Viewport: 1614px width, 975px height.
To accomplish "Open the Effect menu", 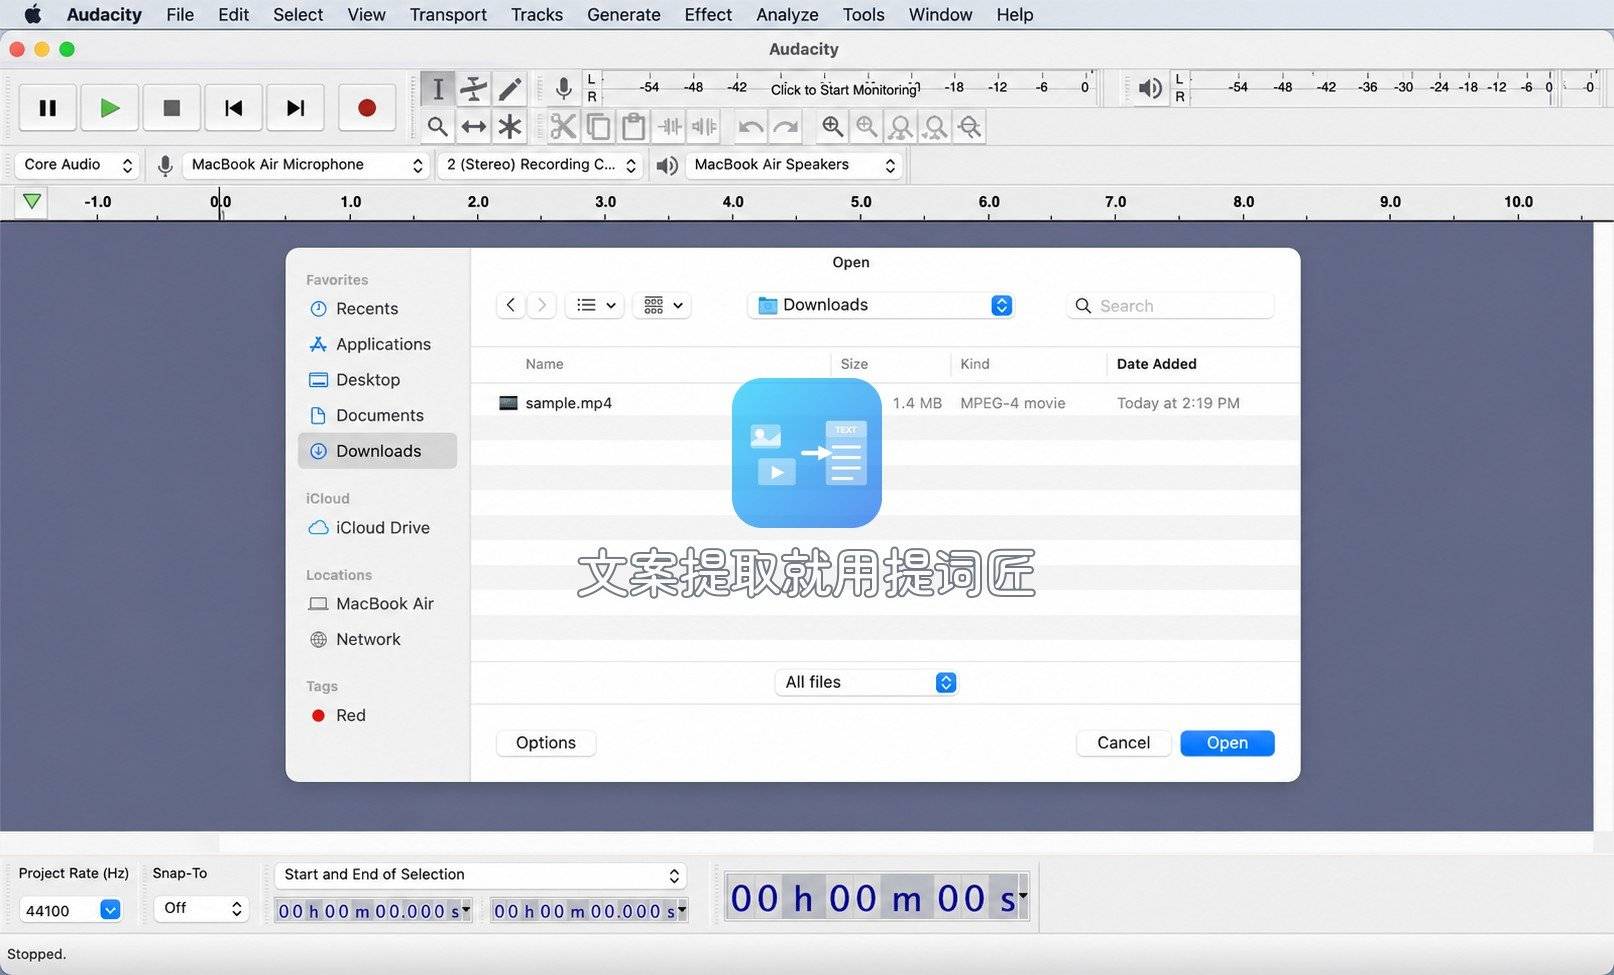I will pyautogui.click(x=708, y=14).
